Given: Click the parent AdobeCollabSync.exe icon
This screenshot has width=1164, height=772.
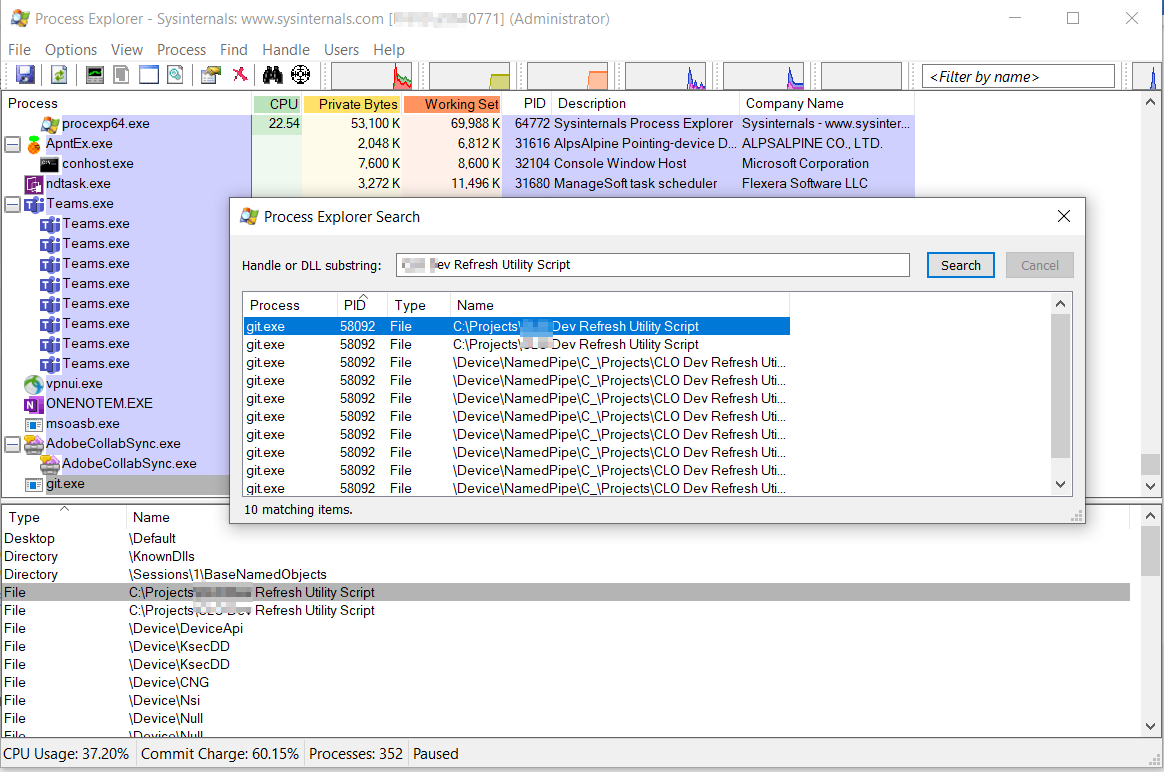Looking at the screenshot, I should click(33, 444).
